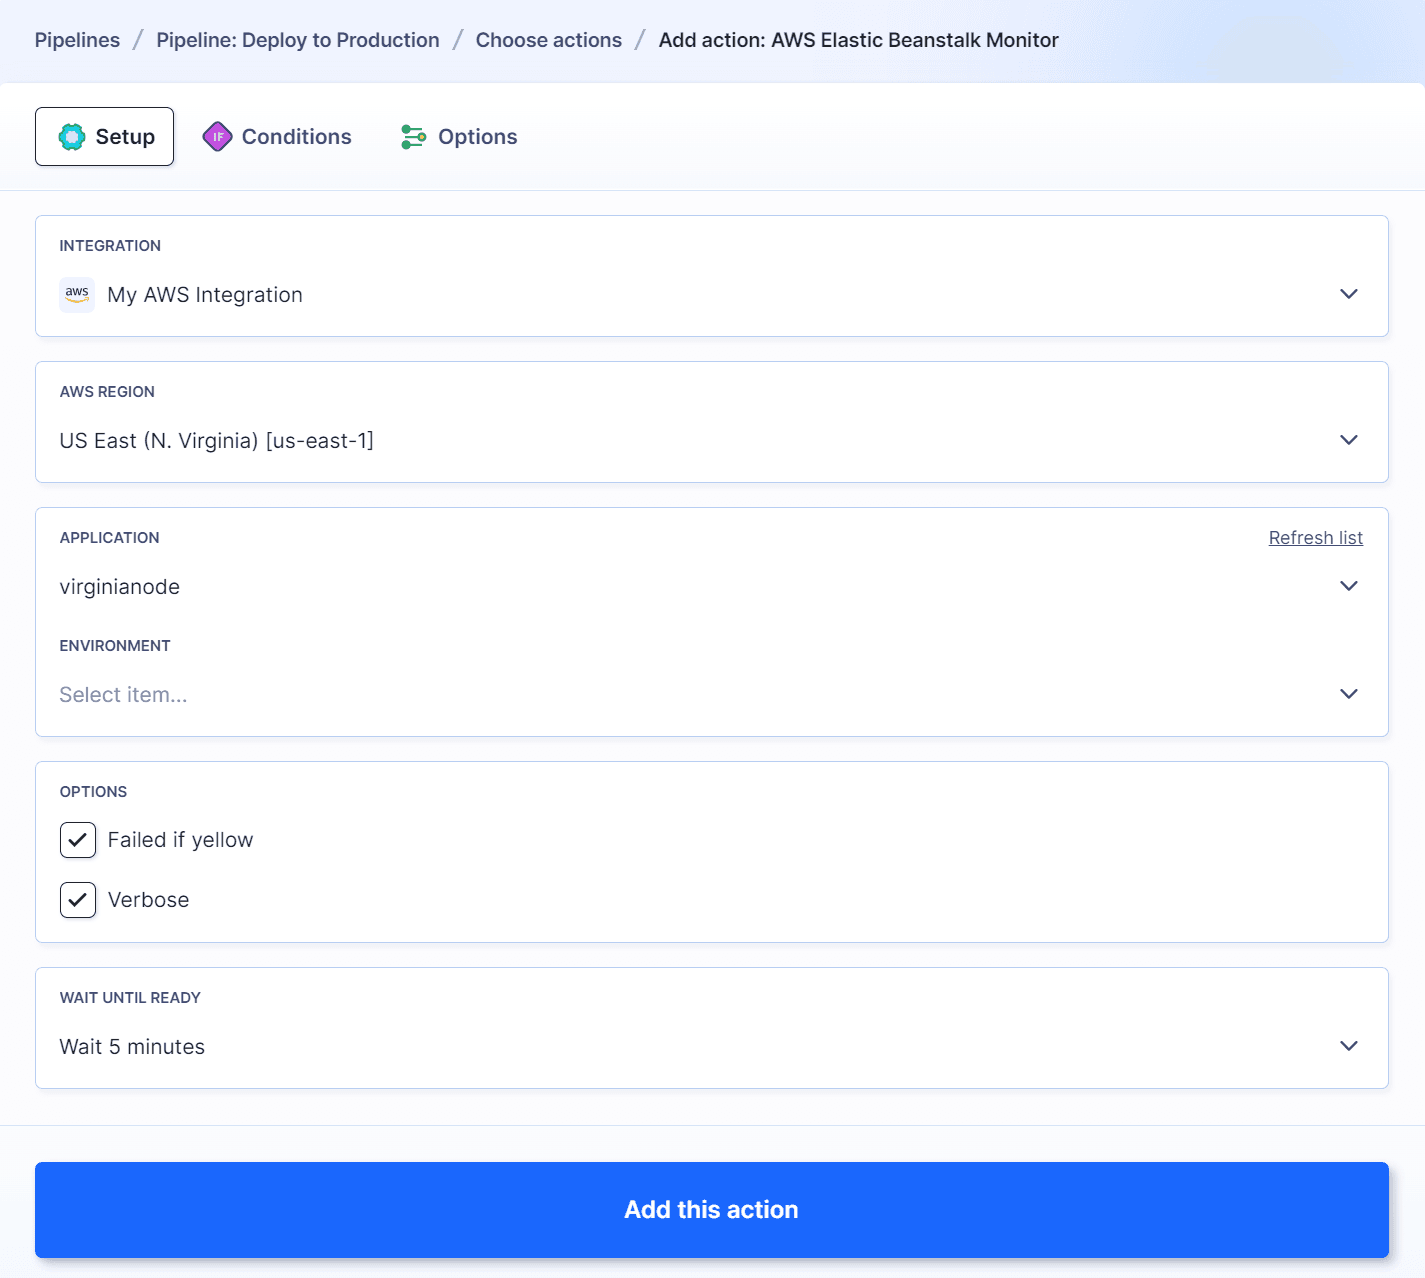Open the Environment select item dropdown
The image size is (1425, 1278).
(1349, 694)
